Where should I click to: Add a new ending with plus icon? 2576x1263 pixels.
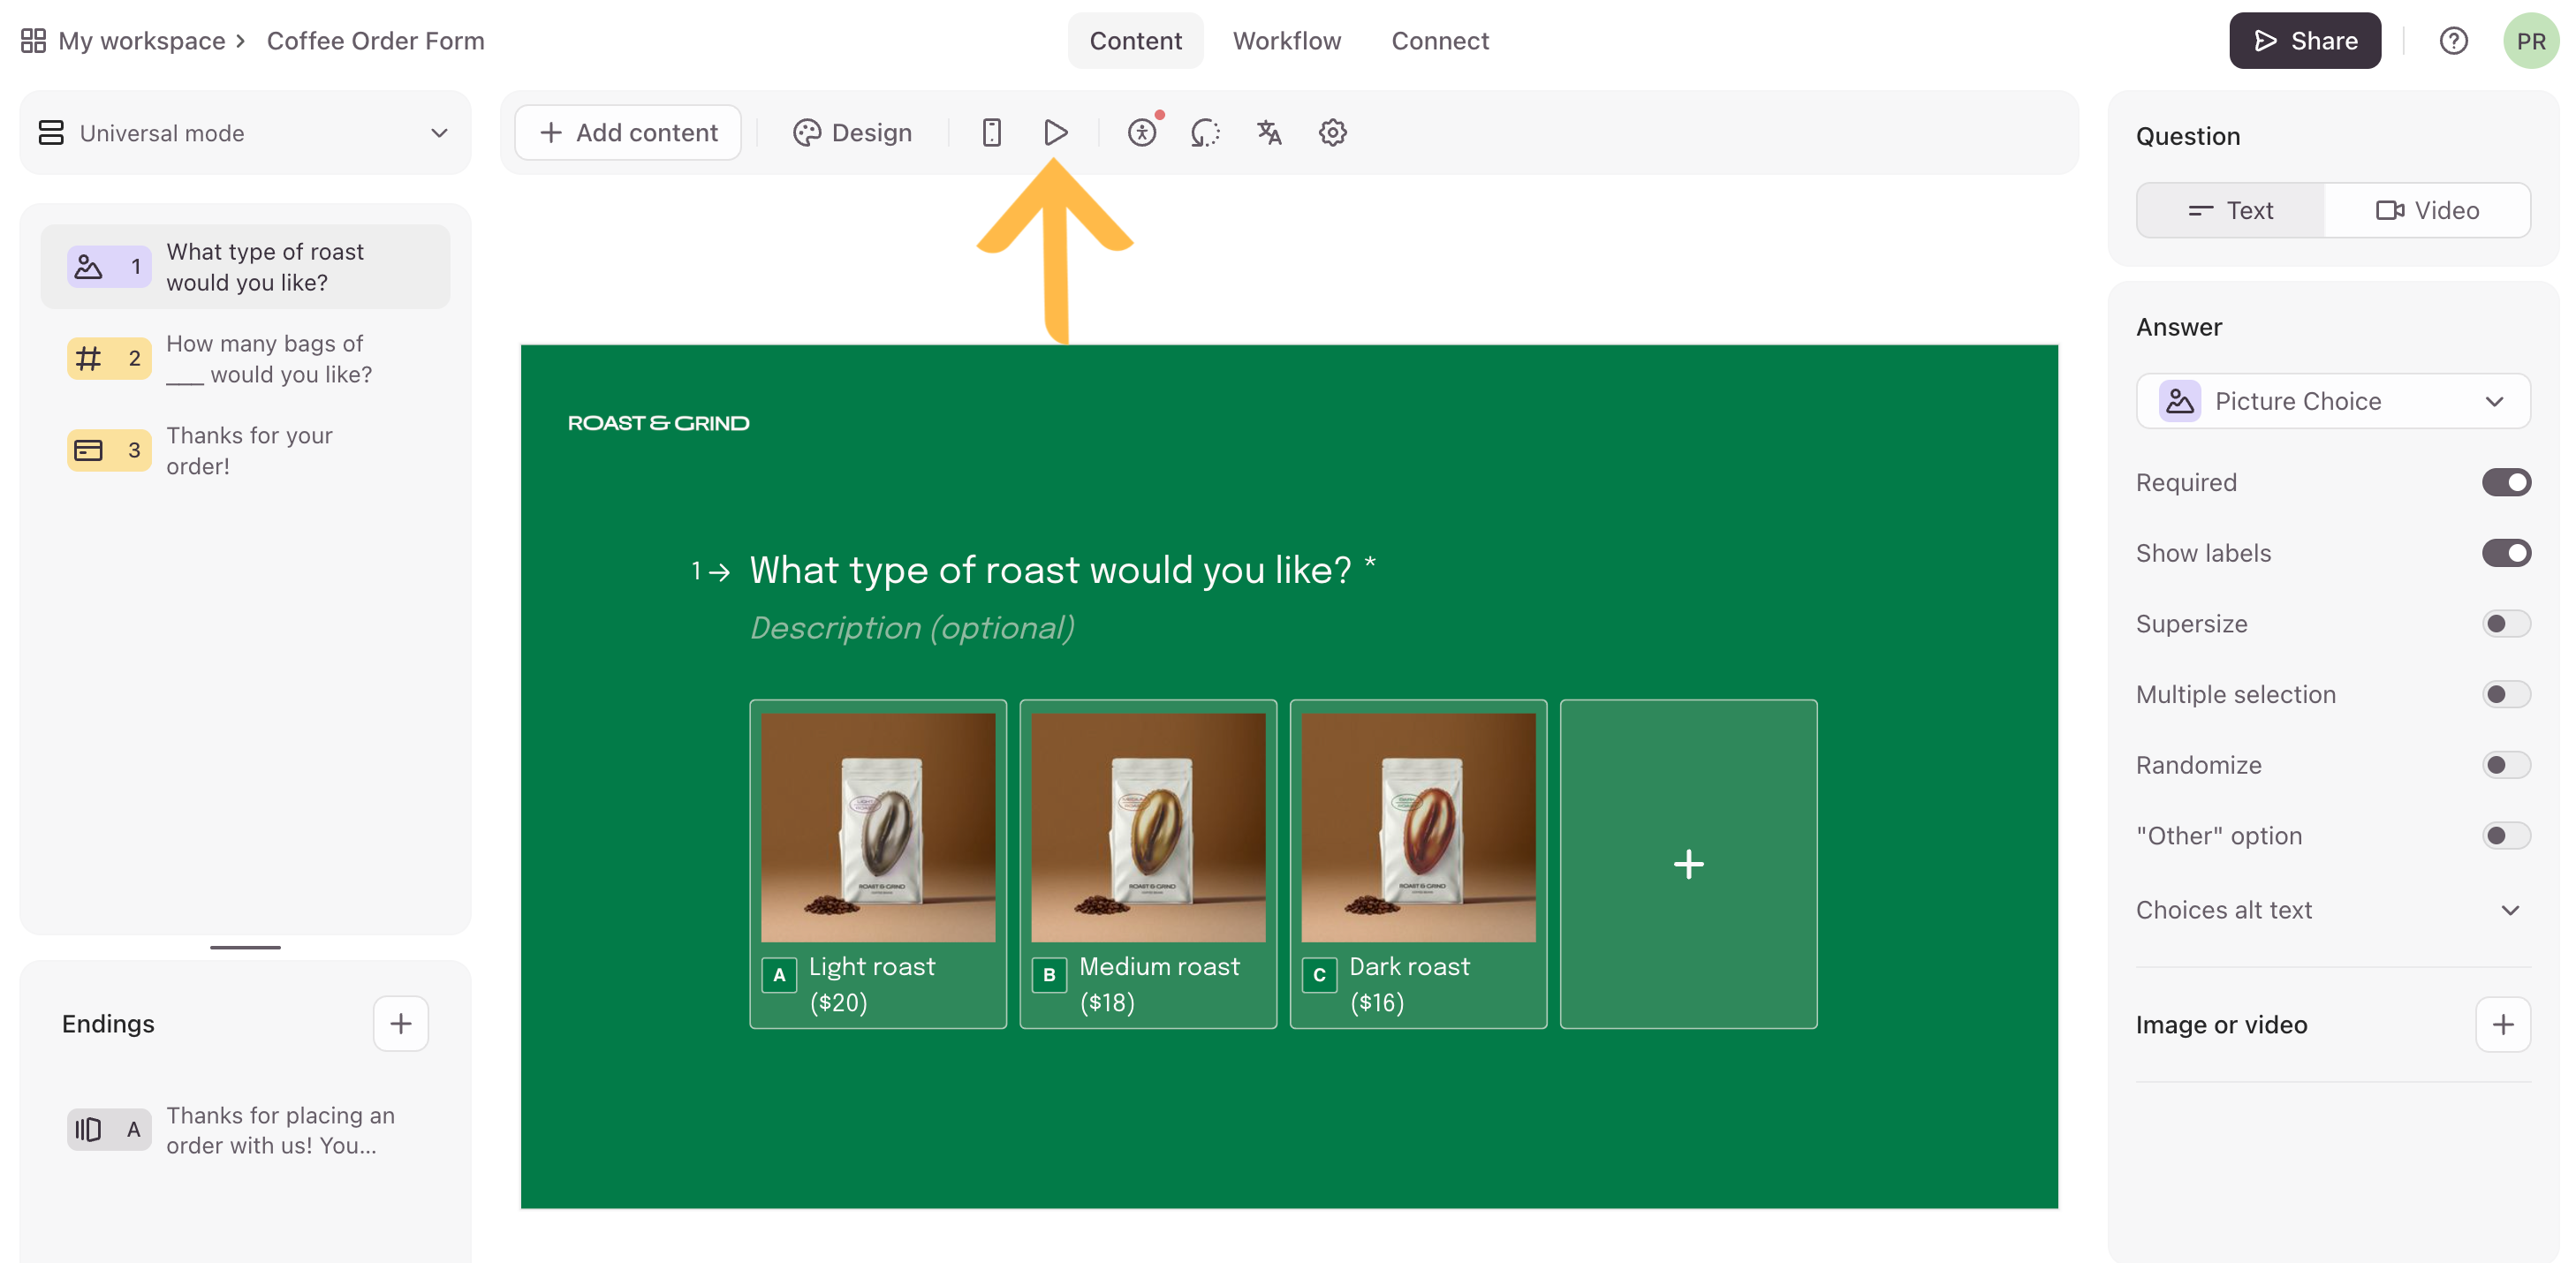click(x=400, y=1023)
